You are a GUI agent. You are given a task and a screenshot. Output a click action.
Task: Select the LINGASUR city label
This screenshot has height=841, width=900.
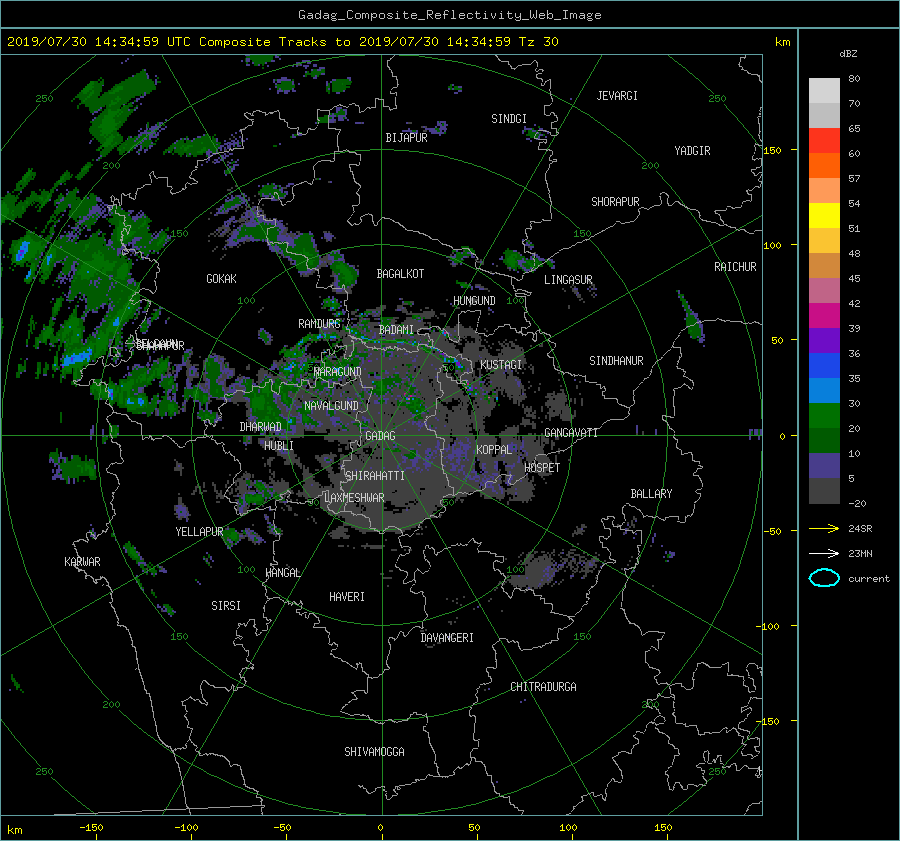[x=568, y=280]
